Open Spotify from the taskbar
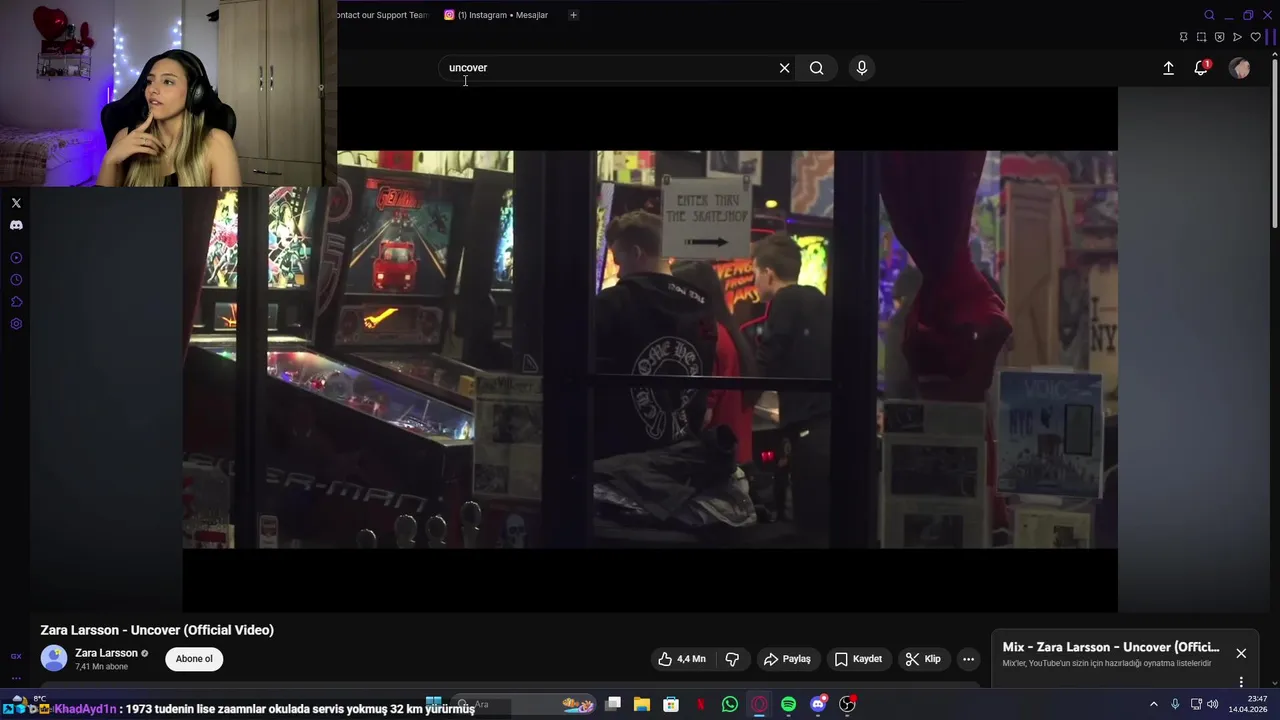Image resolution: width=1280 pixels, height=720 pixels. tap(788, 705)
